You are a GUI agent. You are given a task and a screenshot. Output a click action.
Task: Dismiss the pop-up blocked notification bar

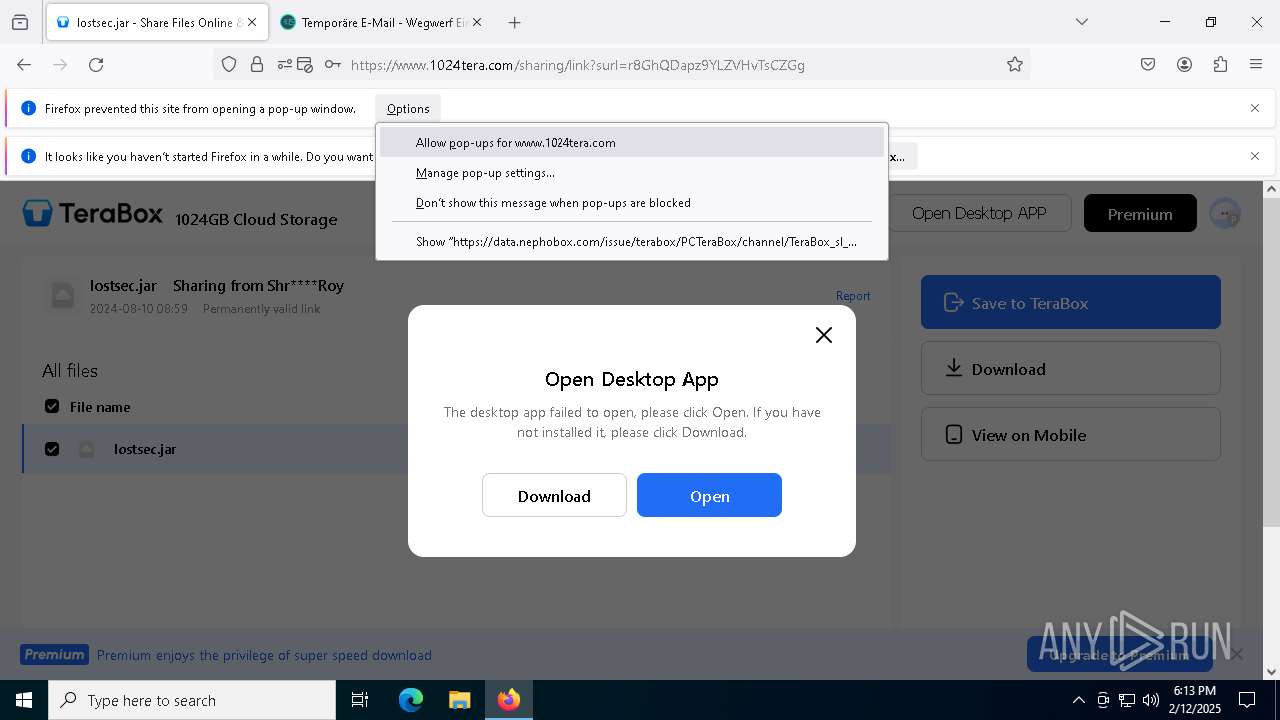pos(1255,108)
